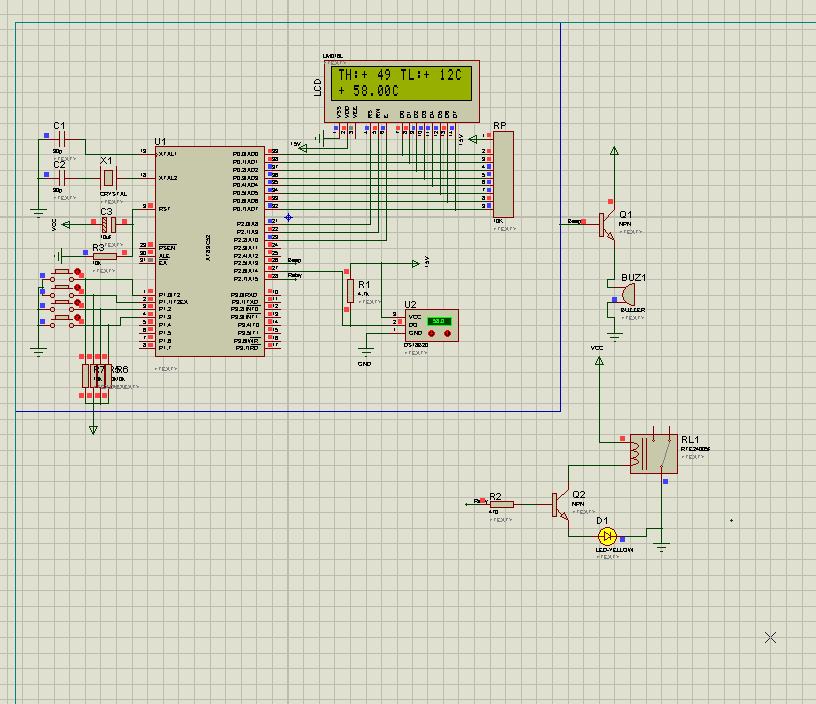This screenshot has width=816, height=704.
Task: Click the yellow LED D1
Action: [x=607, y=536]
